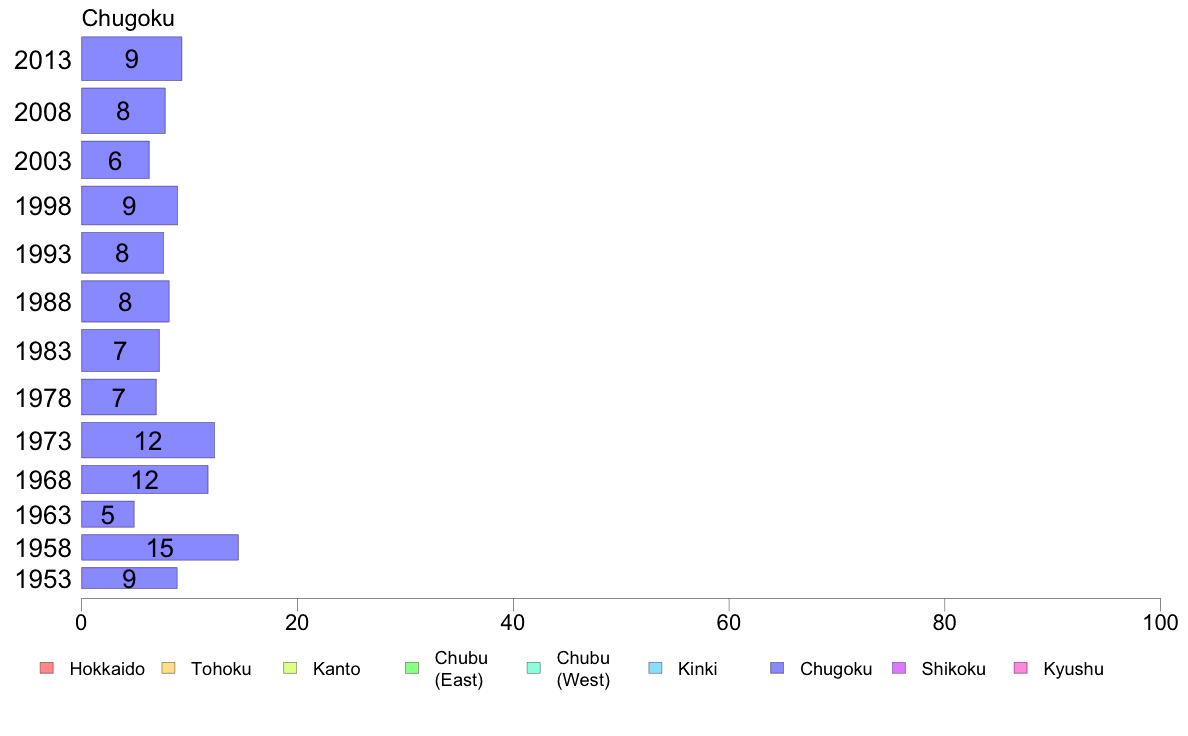This screenshot has height=736, width=1188.
Task: Click the 100 tick on the x-axis
Action: click(x=1160, y=623)
